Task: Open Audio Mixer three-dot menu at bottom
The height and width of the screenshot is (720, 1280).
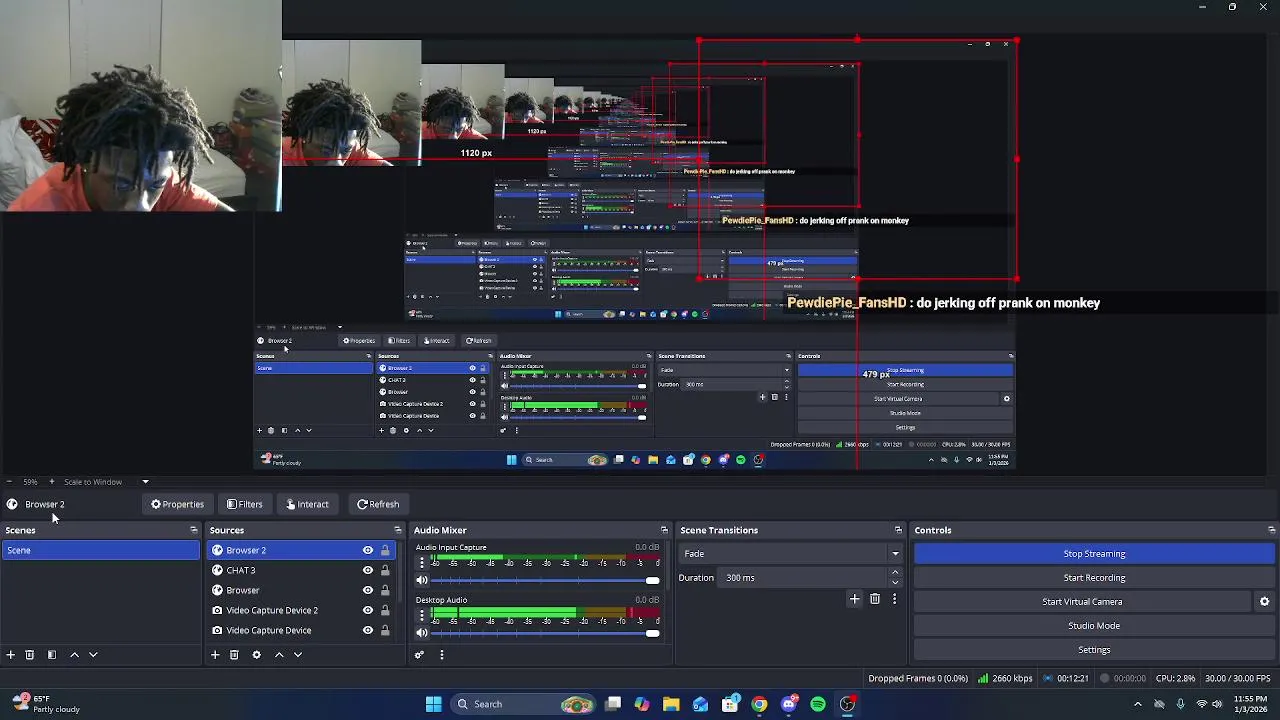Action: [x=441, y=655]
